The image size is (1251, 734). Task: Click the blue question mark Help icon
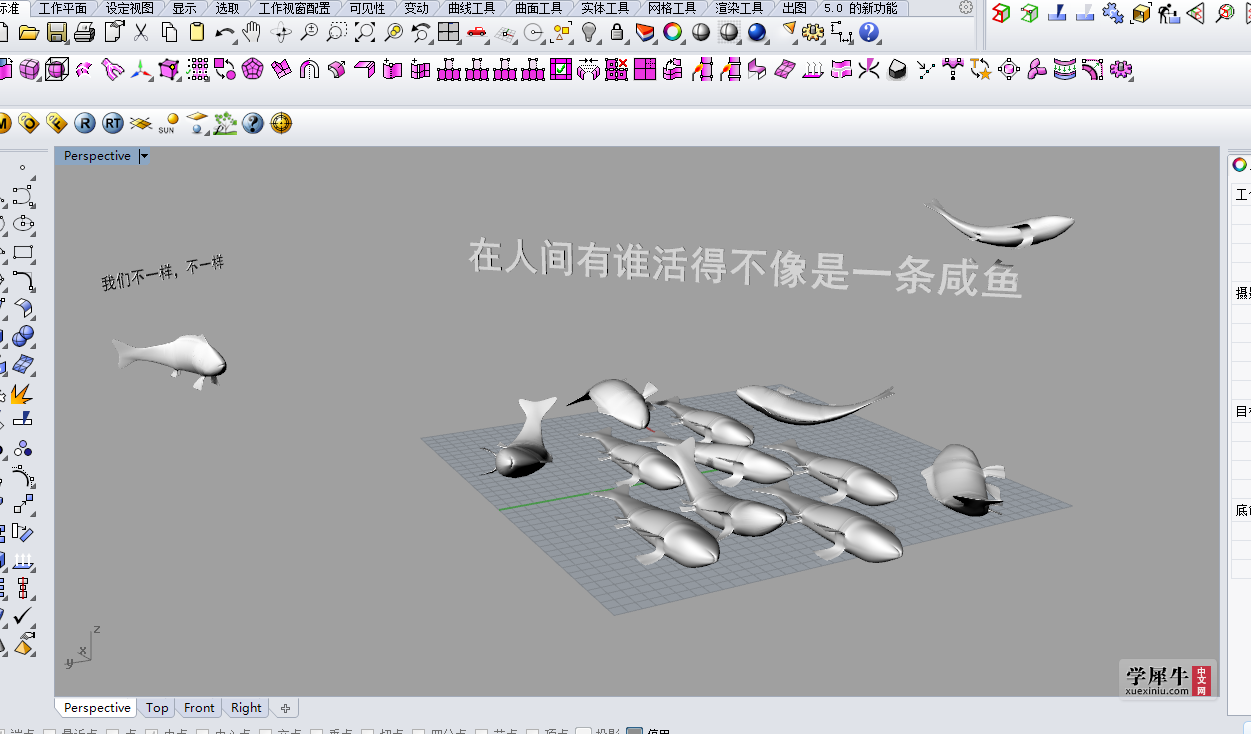[869, 32]
